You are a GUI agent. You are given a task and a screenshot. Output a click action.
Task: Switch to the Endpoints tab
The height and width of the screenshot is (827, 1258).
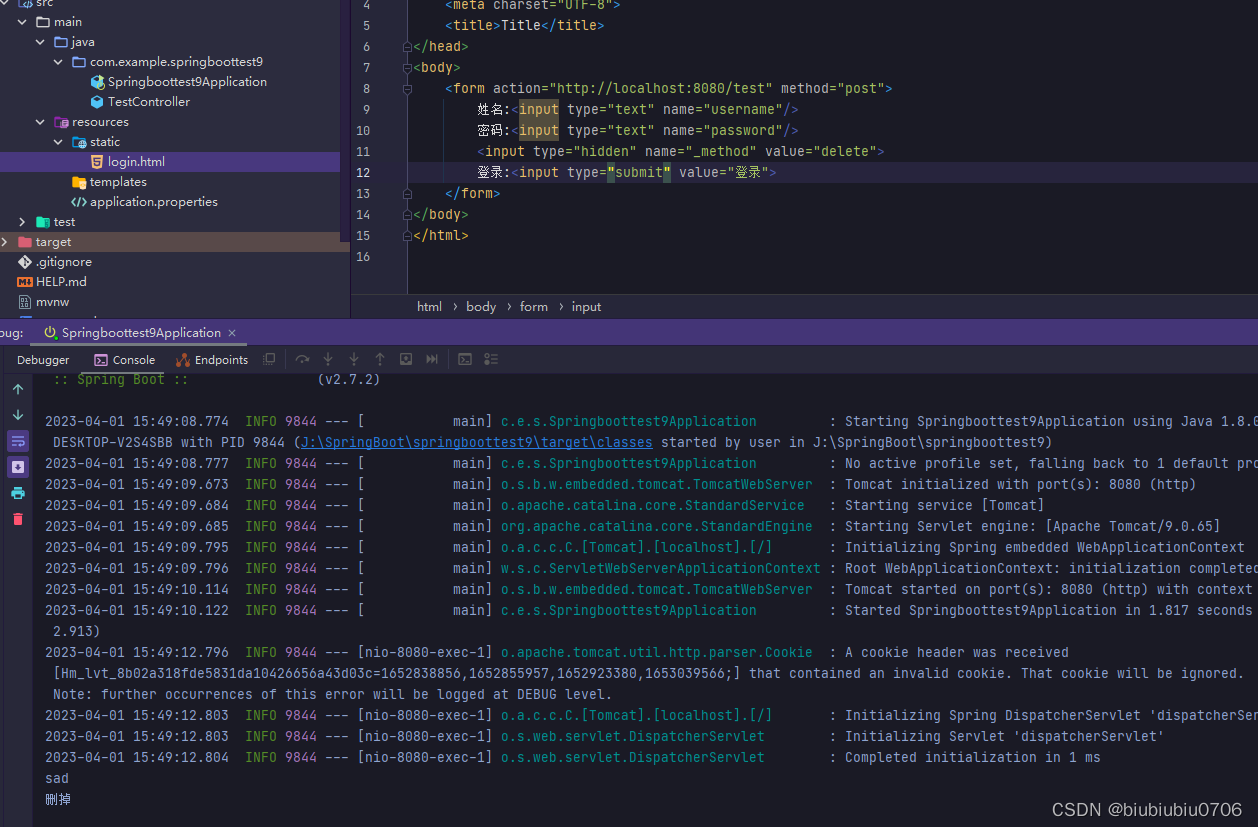[x=211, y=359]
